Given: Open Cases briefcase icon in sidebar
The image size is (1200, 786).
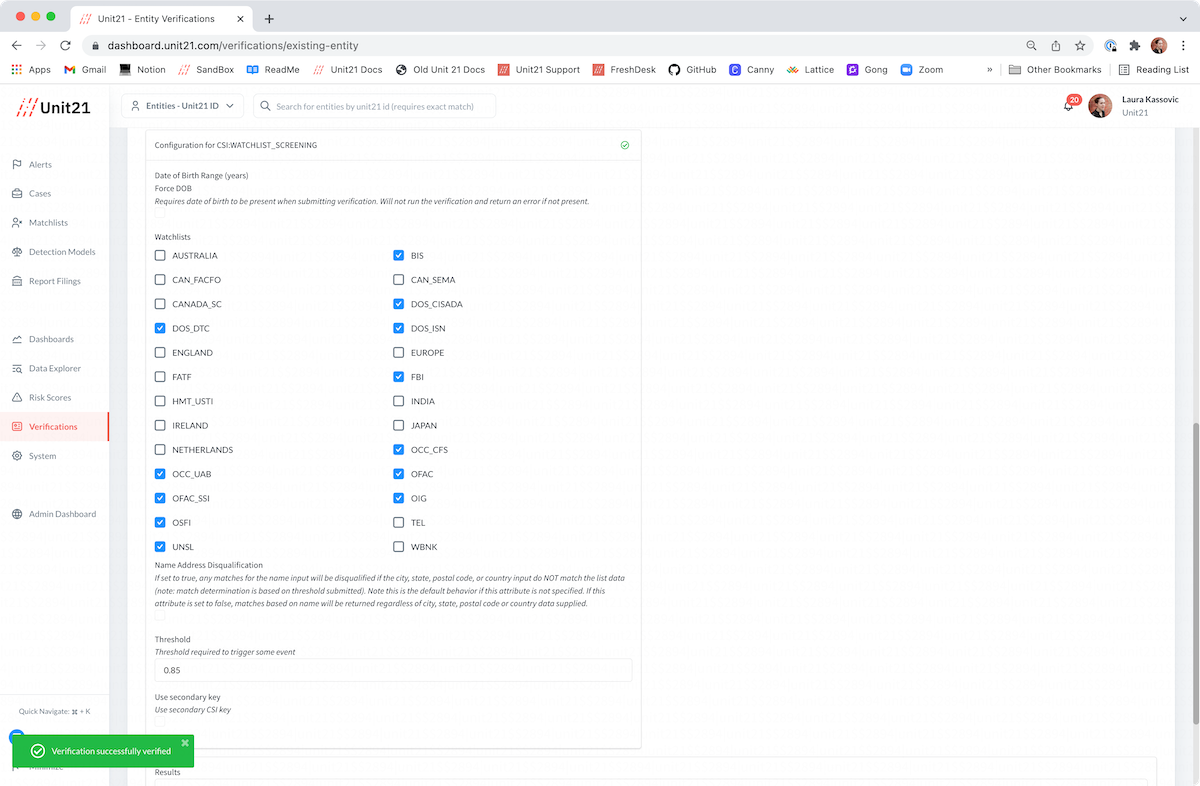Looking at the screenshot, I should pos(17,193).
